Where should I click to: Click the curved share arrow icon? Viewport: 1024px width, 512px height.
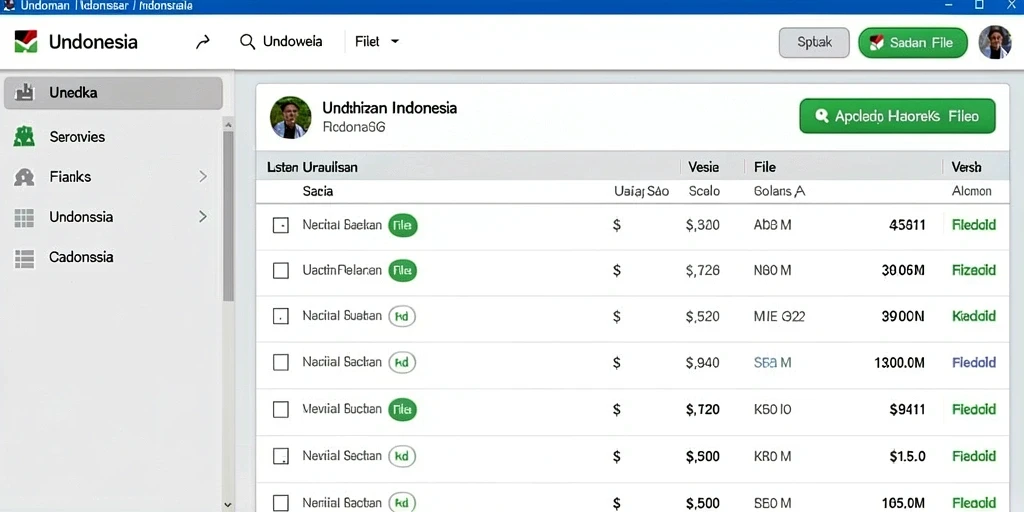coord(203,42)
